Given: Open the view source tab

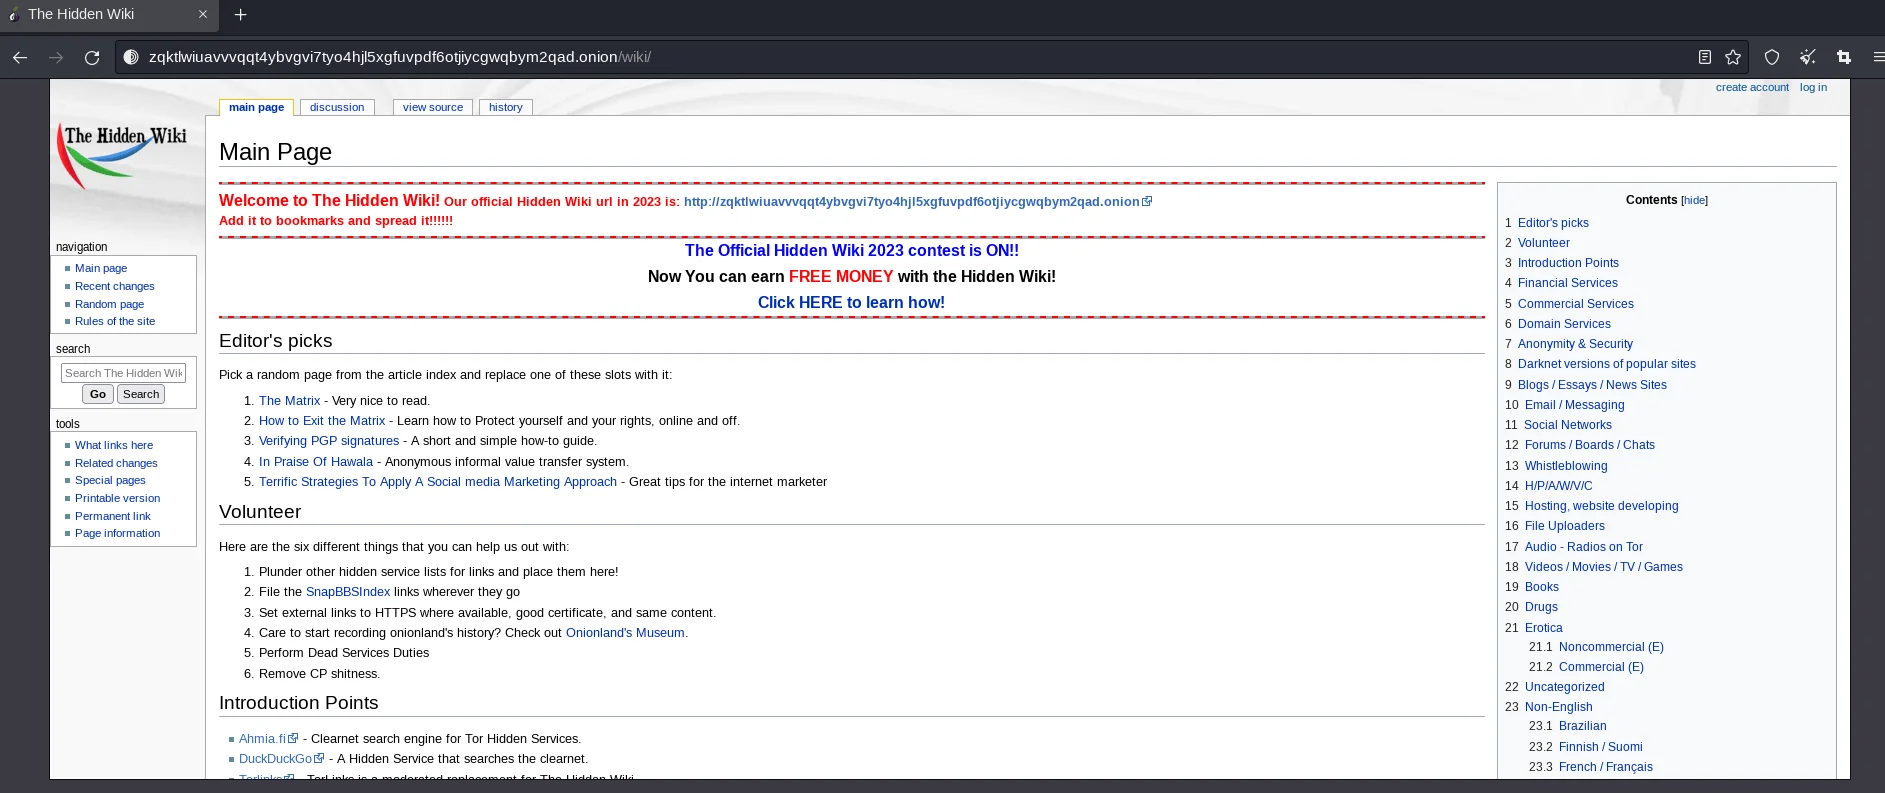Looking at the screenshot, I should (x=433, y=107).
